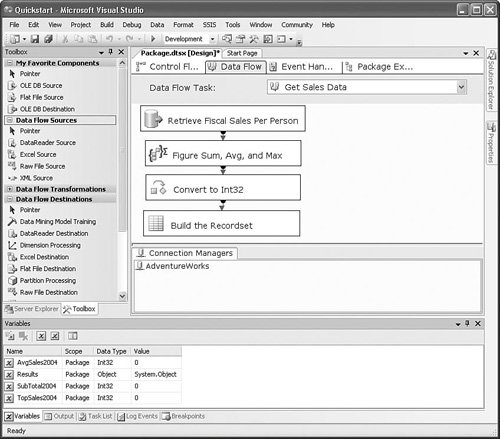Switch to the Control Flow tab
This screenshot has width=500, height=439.
(x=168, y=67)
